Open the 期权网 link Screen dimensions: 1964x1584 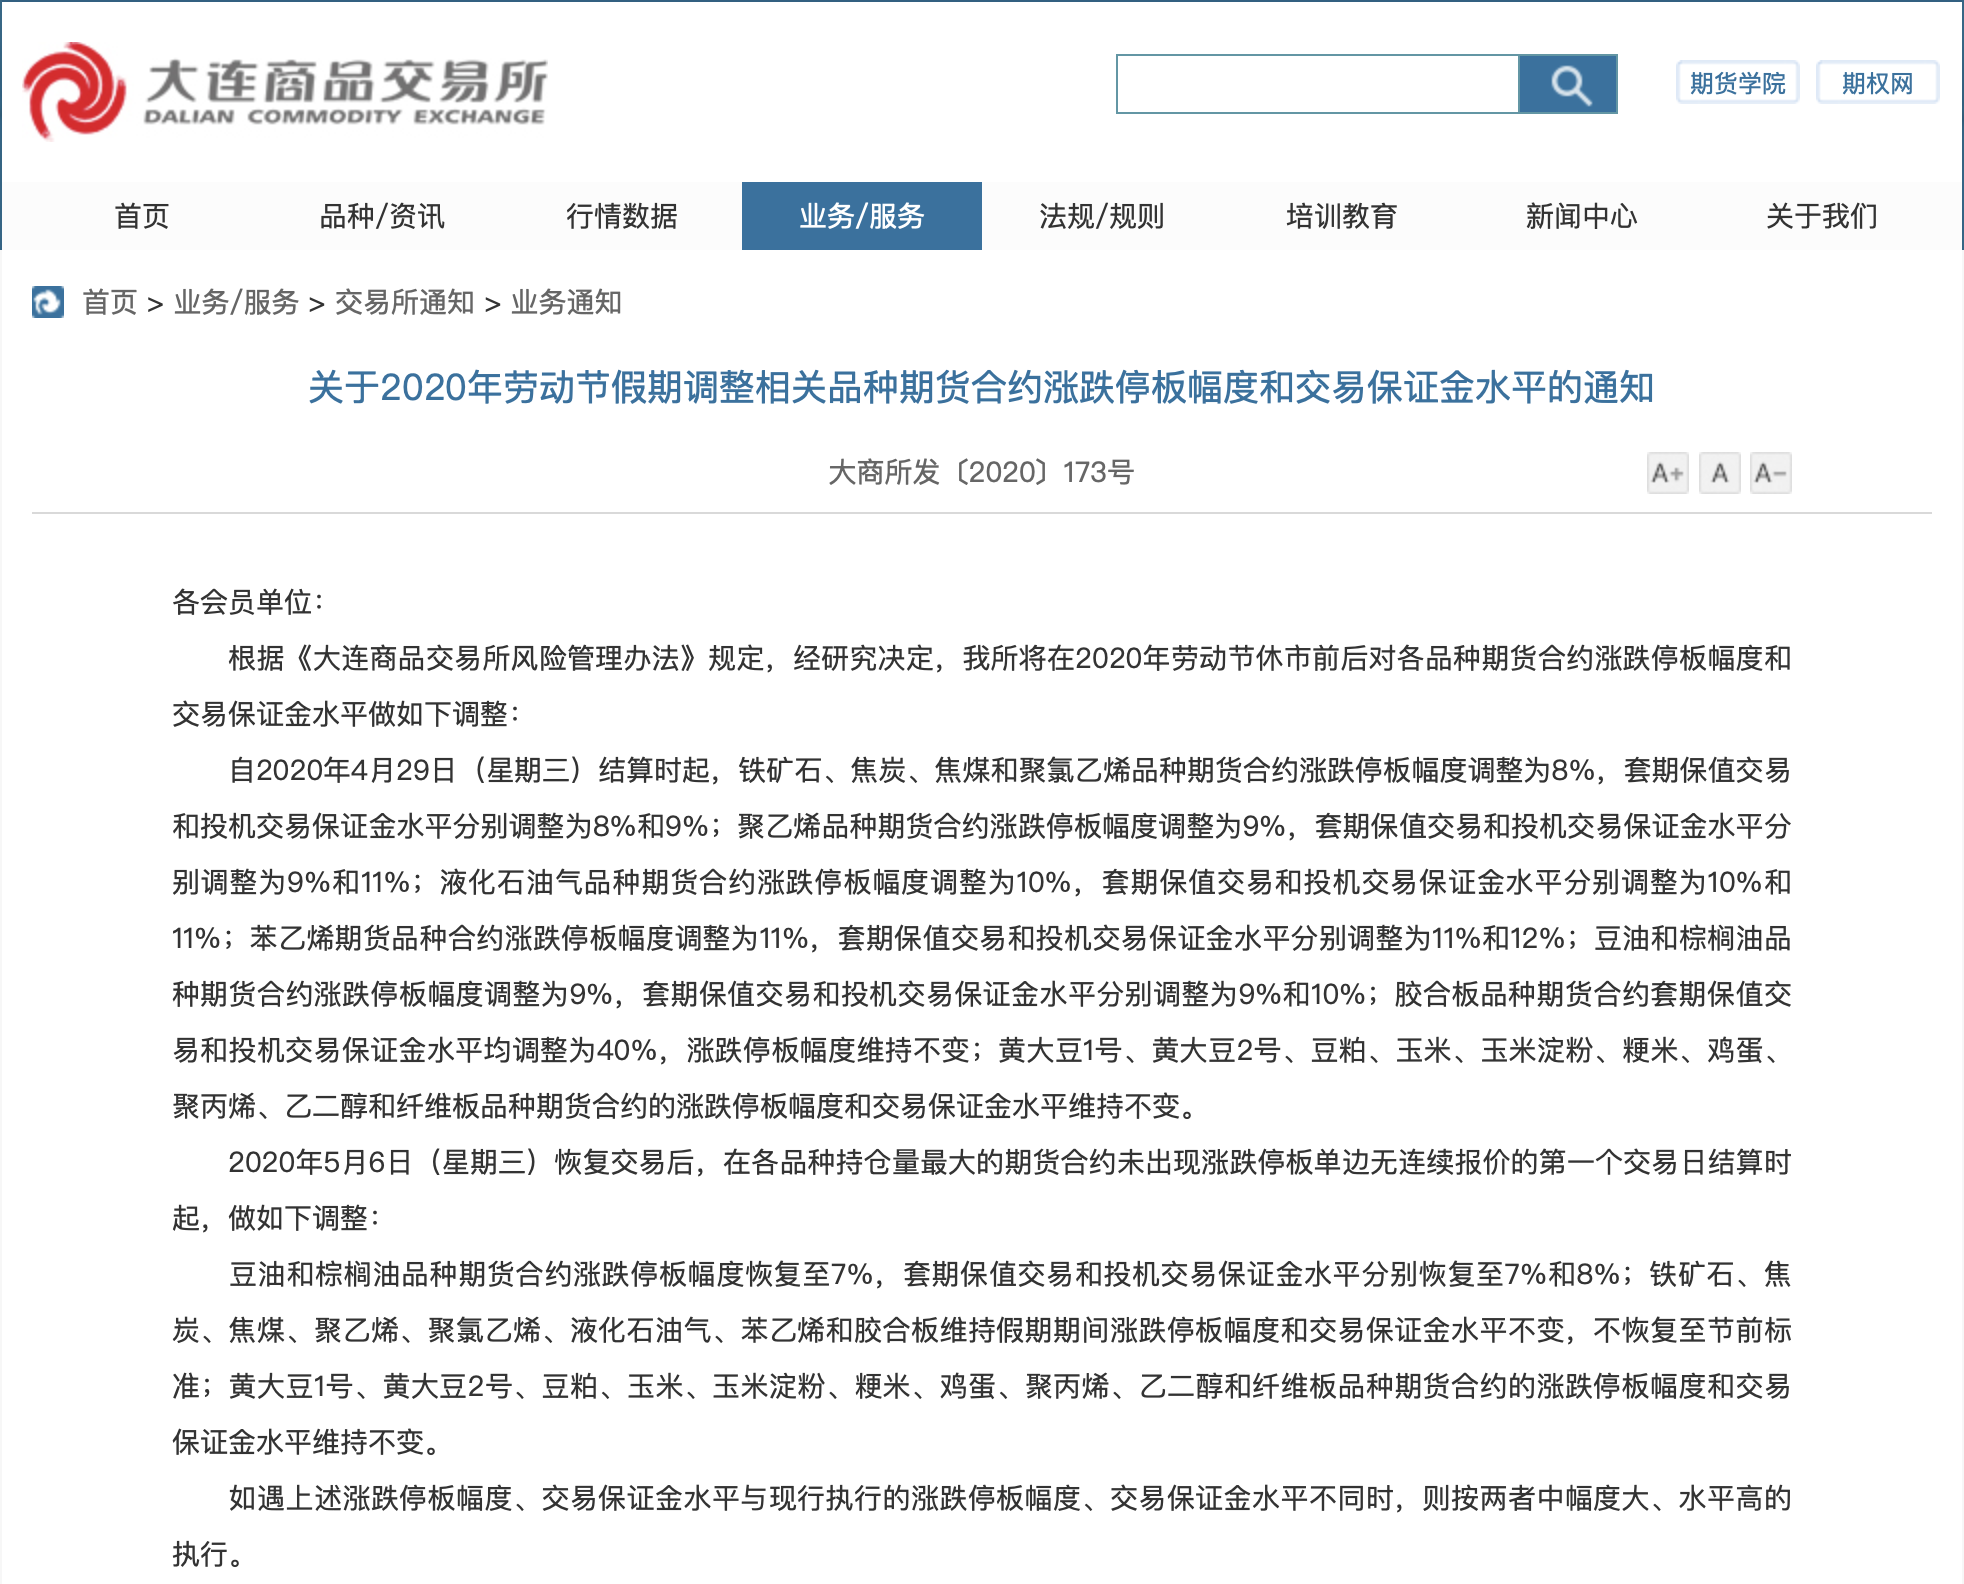[x=1878, y=83]
